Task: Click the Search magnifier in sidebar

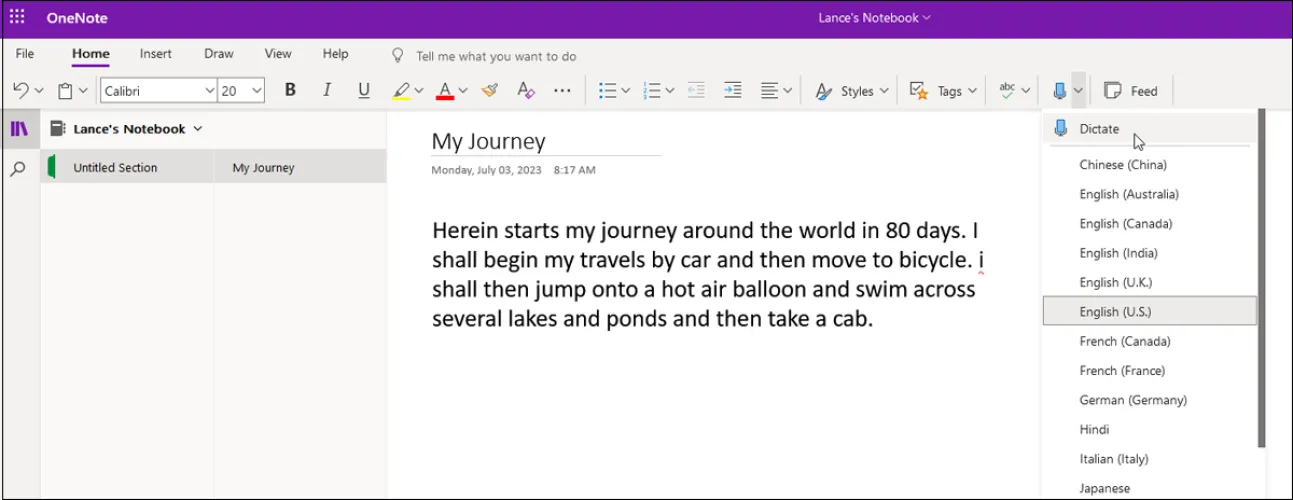Action: coord(18,169)
